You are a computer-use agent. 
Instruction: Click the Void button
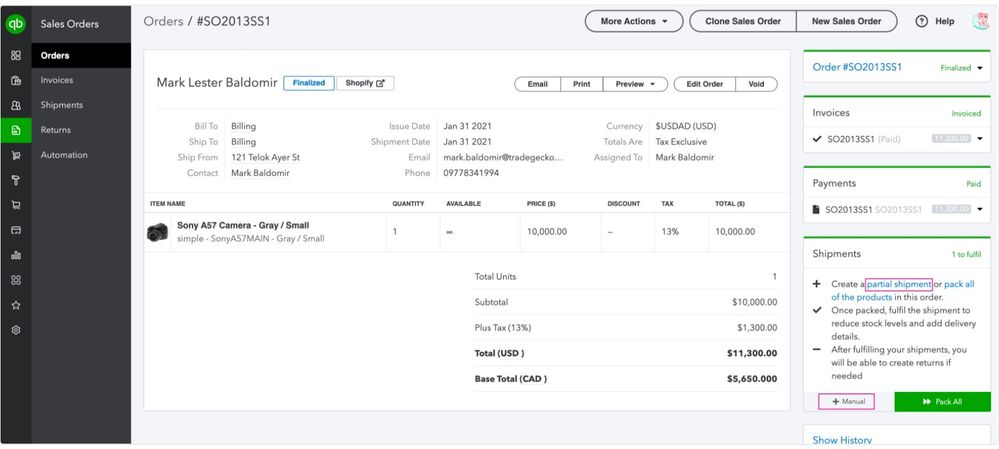coord(756,84)
